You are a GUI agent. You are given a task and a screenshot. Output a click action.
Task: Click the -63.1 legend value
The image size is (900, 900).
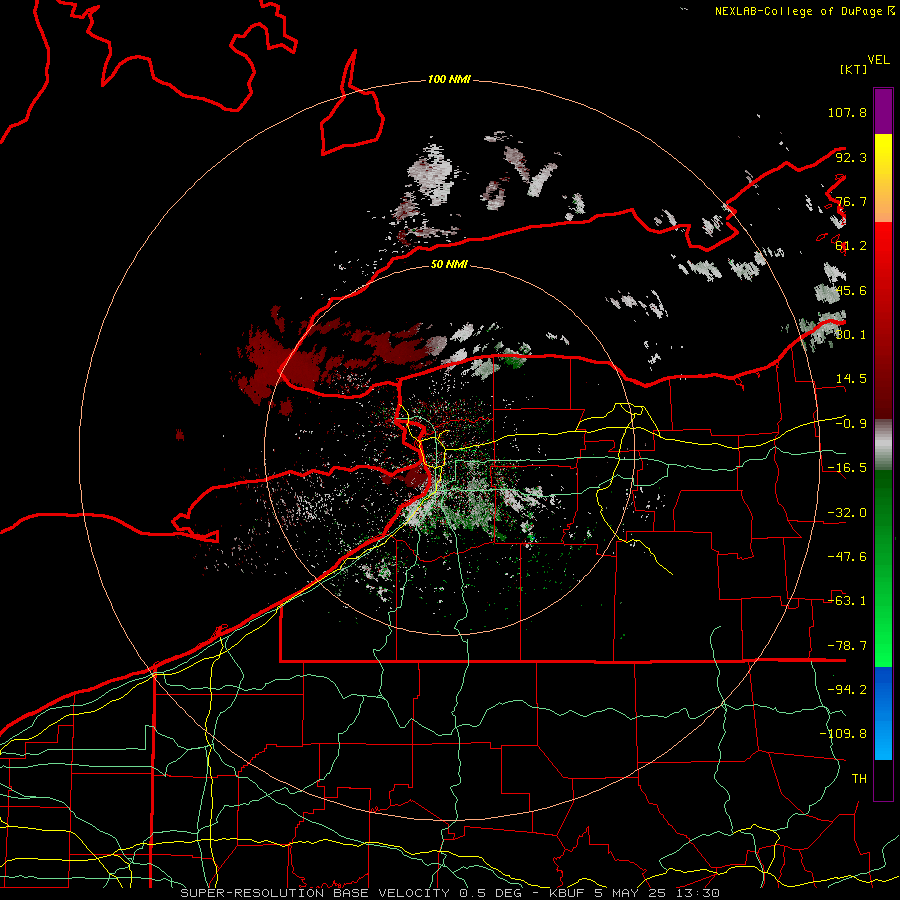click(847, 601)
